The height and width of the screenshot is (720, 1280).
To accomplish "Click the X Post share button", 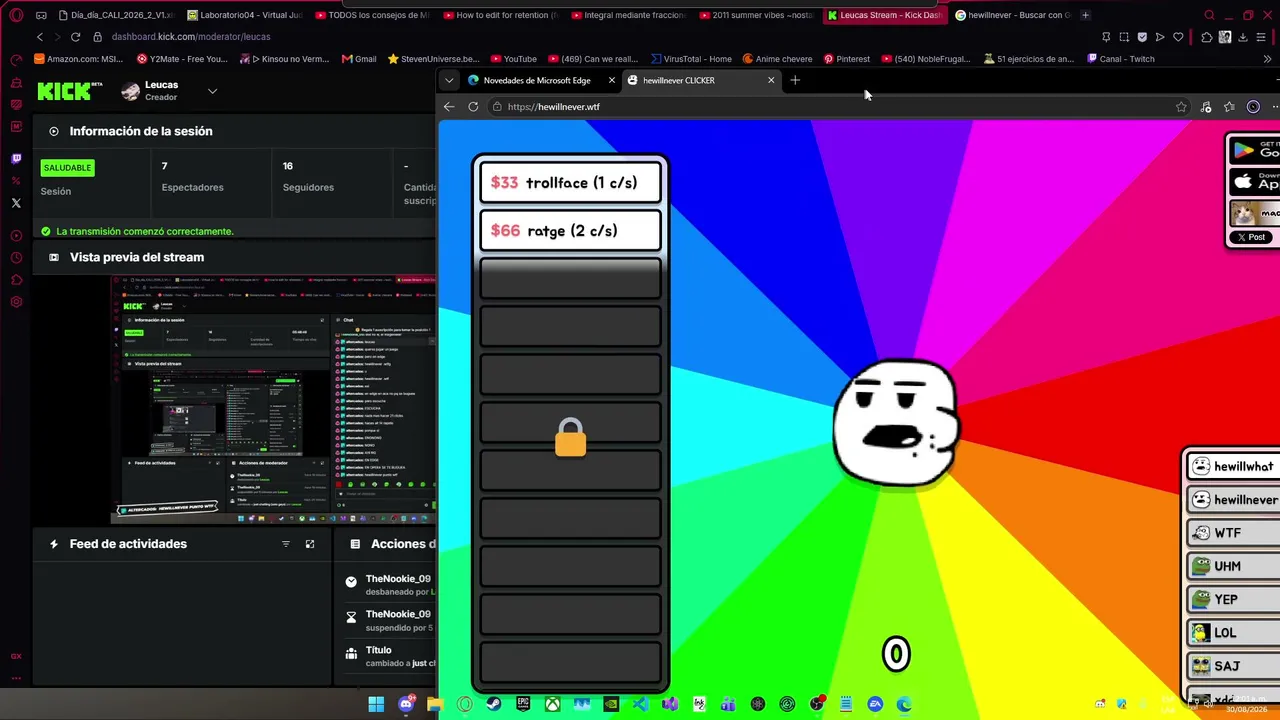I will [x=1251, y=237].
